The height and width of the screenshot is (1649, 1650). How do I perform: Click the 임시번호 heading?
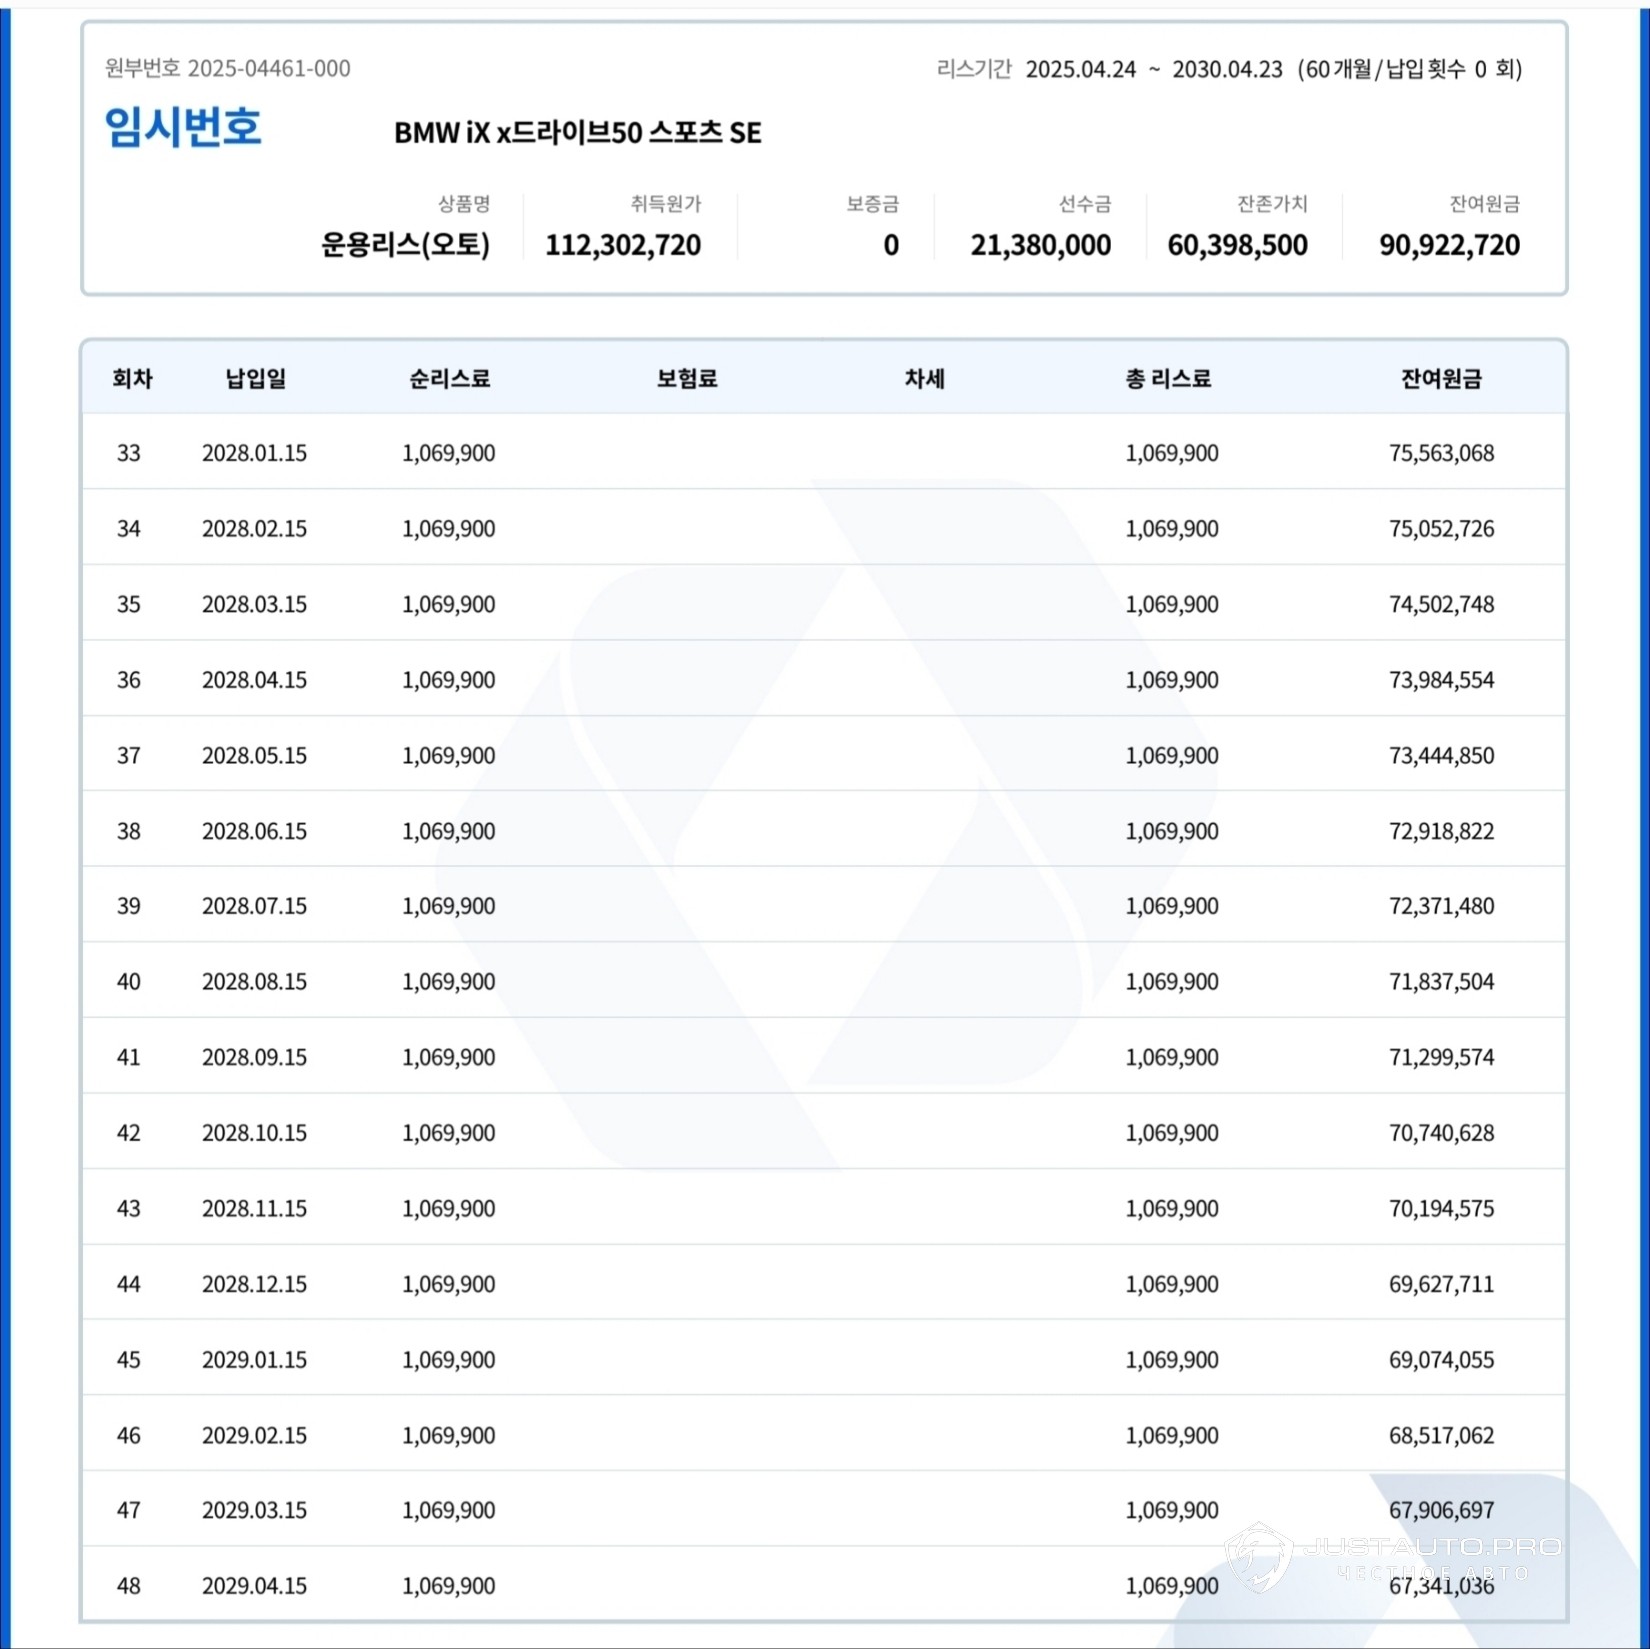pos(183,127)
